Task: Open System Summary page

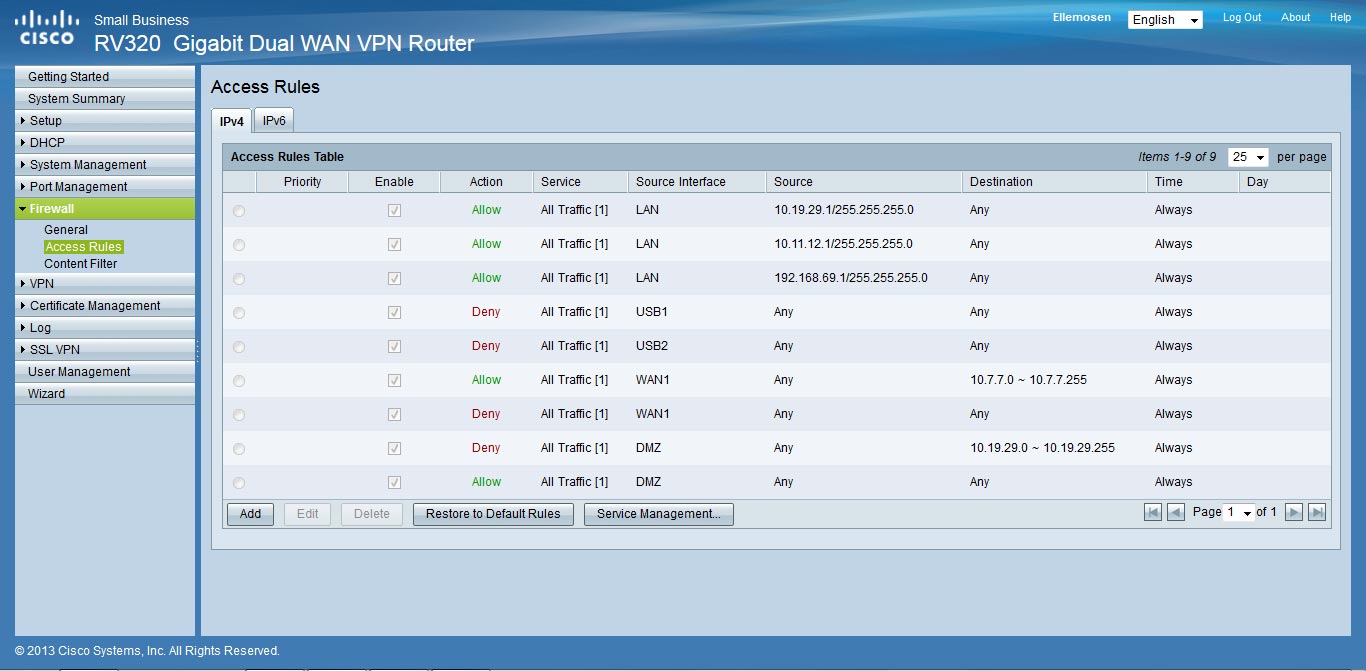Action: pos(105,98)
